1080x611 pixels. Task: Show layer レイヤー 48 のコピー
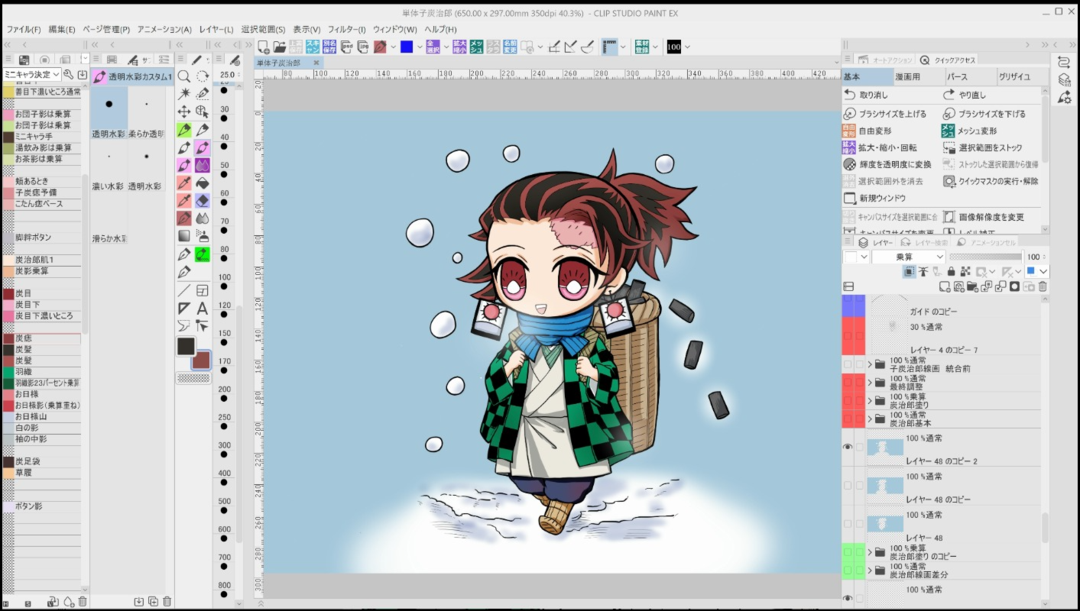click(x=848, y=485)
